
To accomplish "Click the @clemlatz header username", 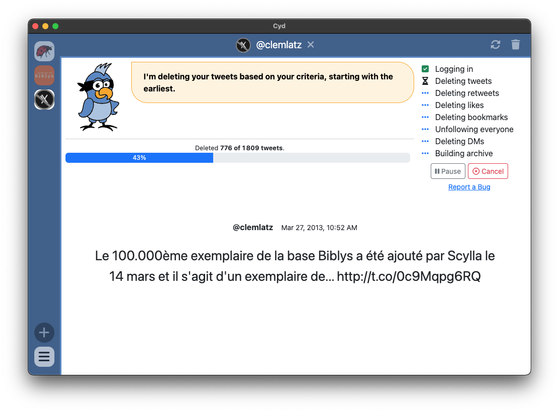I will pos(279,45).
